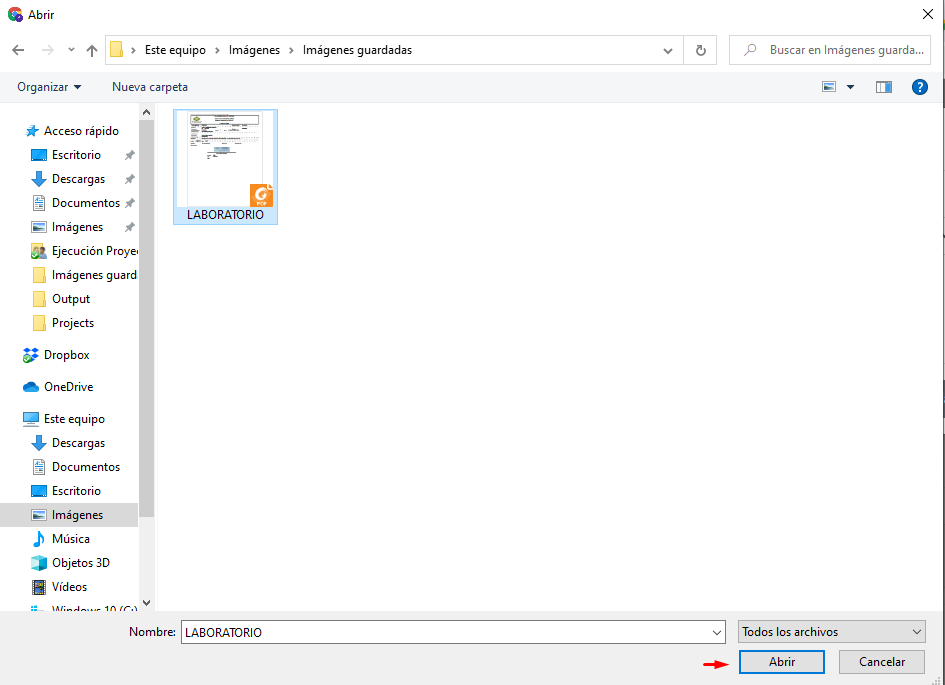Create a new folder with Nueva carpeta

click(150, 87)
